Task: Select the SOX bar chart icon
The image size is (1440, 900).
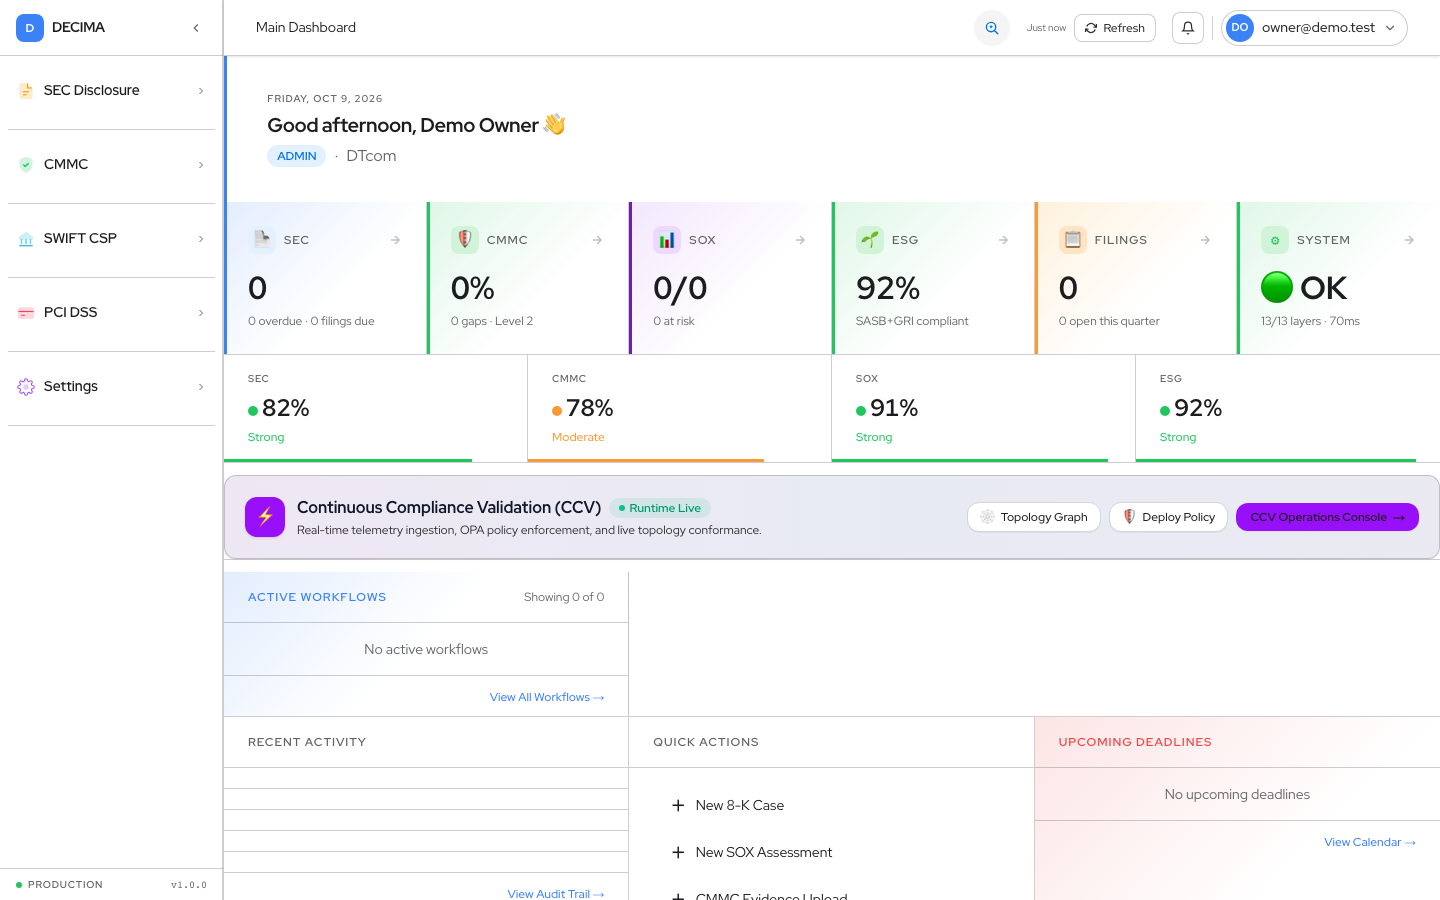Action: pyautogui.click(x=667, y=240)
